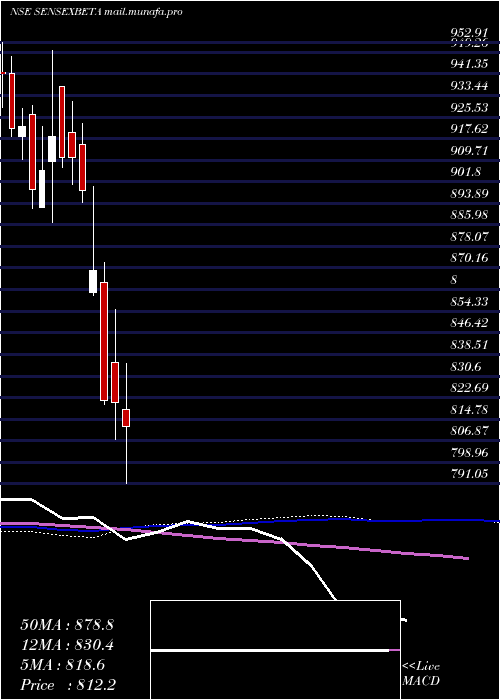Click the 814.78 price axis label
This screenshot has height=700, width=500.
(469, 409)
